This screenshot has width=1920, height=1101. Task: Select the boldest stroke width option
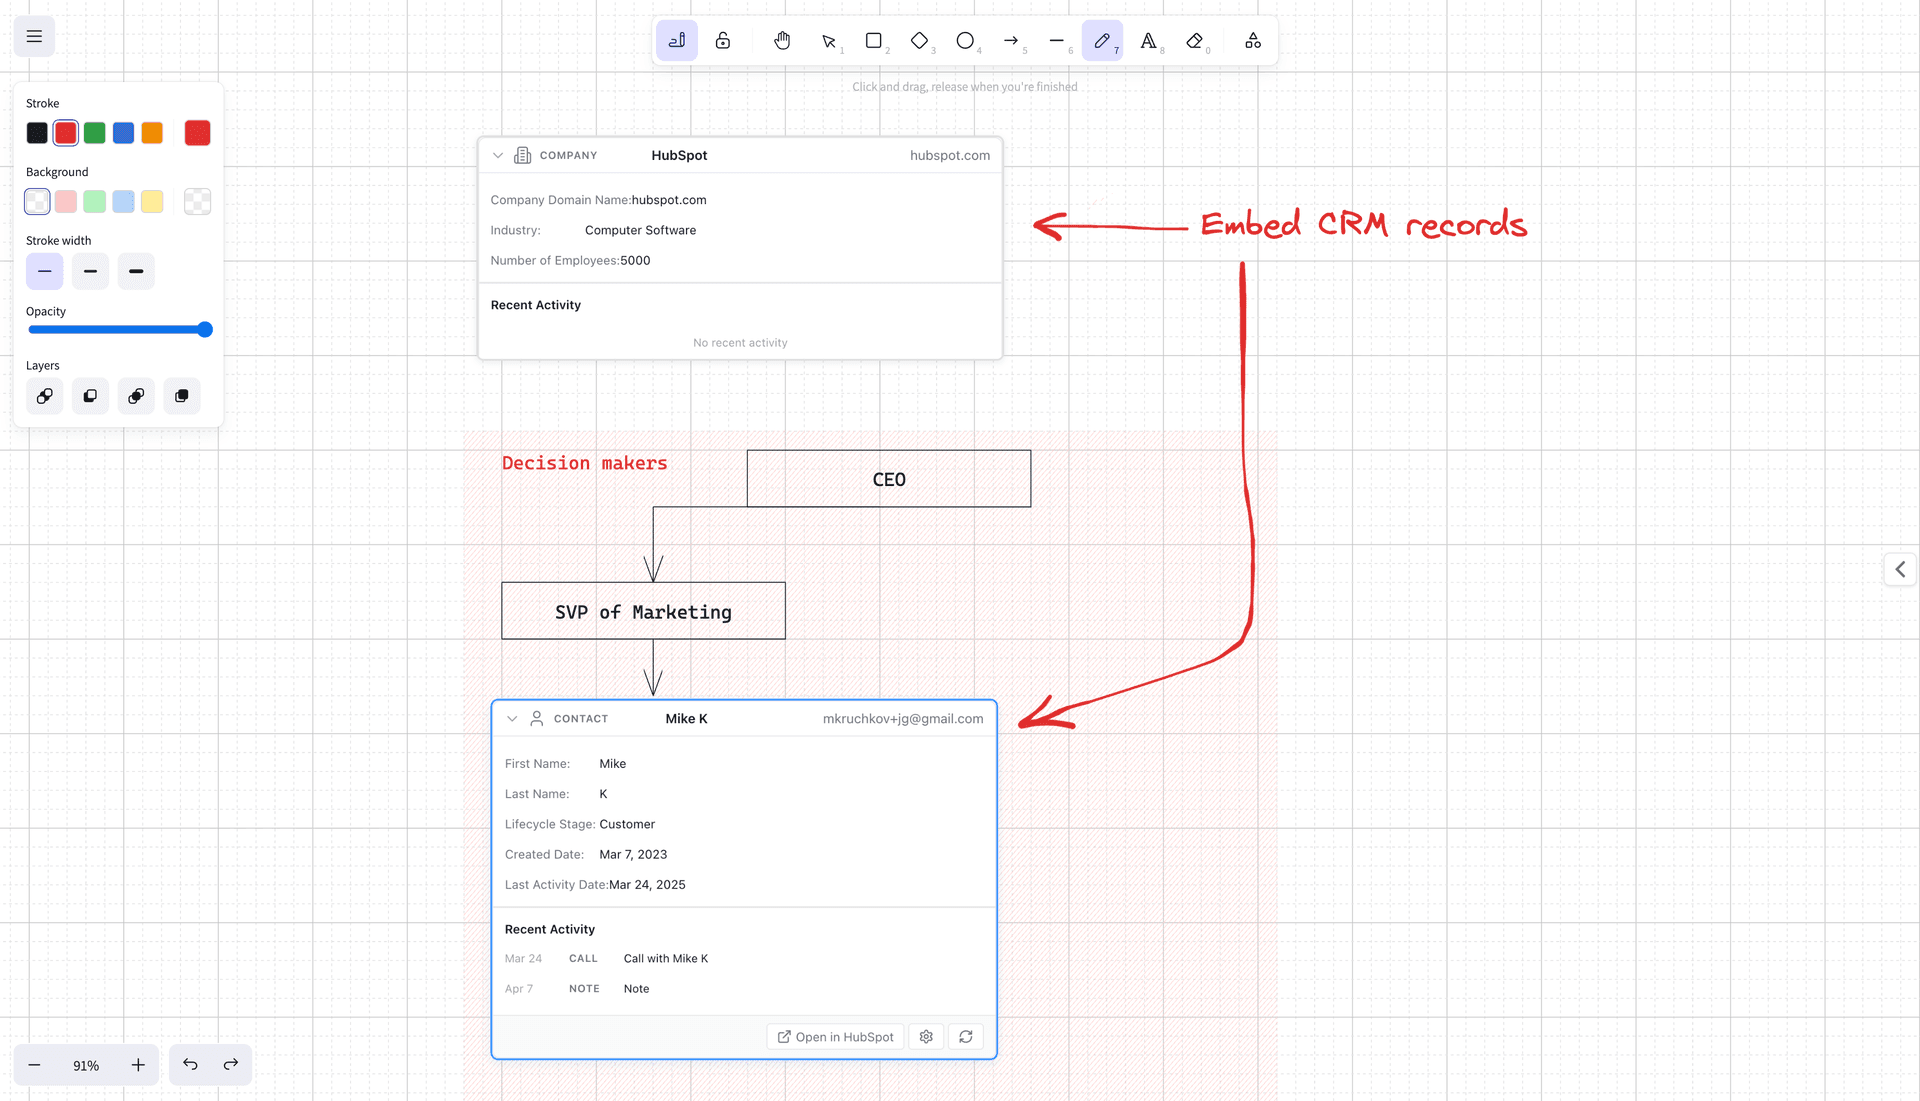[x=136, y=271]
